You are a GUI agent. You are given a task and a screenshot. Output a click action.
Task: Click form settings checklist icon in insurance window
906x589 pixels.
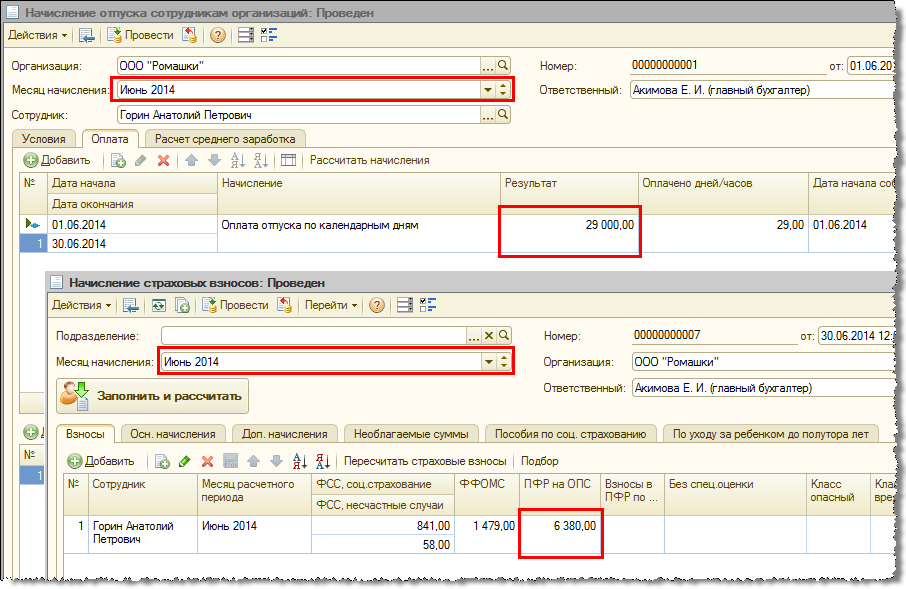[428, 305]
